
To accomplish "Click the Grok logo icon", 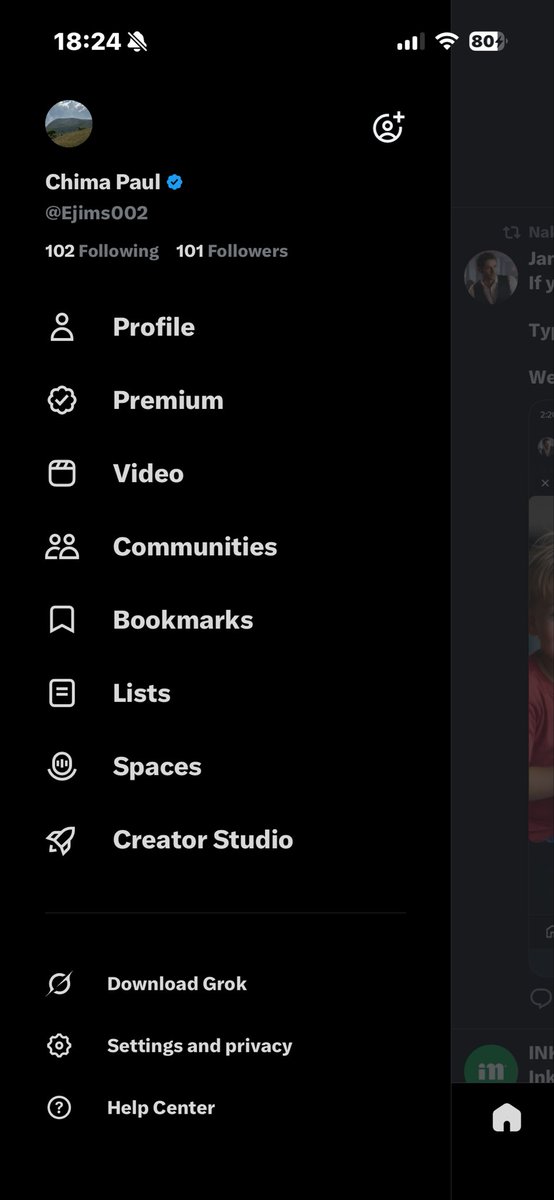I will tap(59, 984).
